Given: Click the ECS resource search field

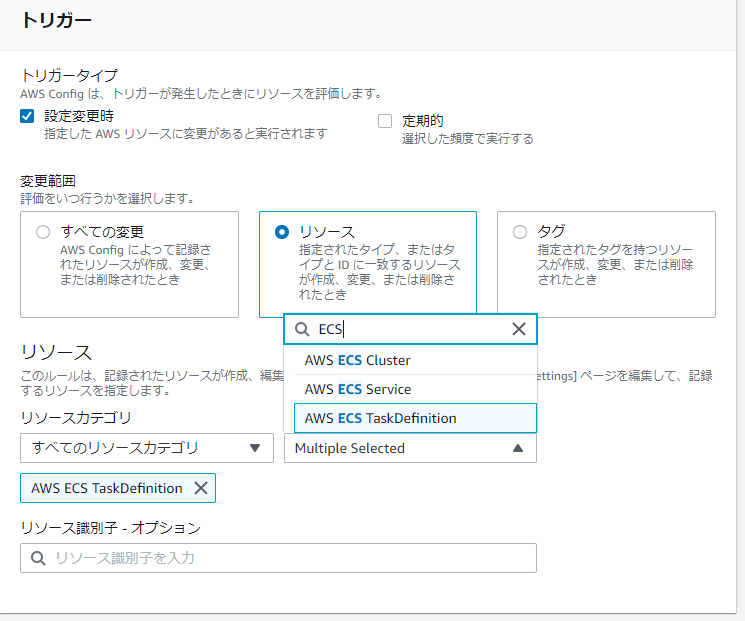Looking at the screenshot, I should point(411,329).
